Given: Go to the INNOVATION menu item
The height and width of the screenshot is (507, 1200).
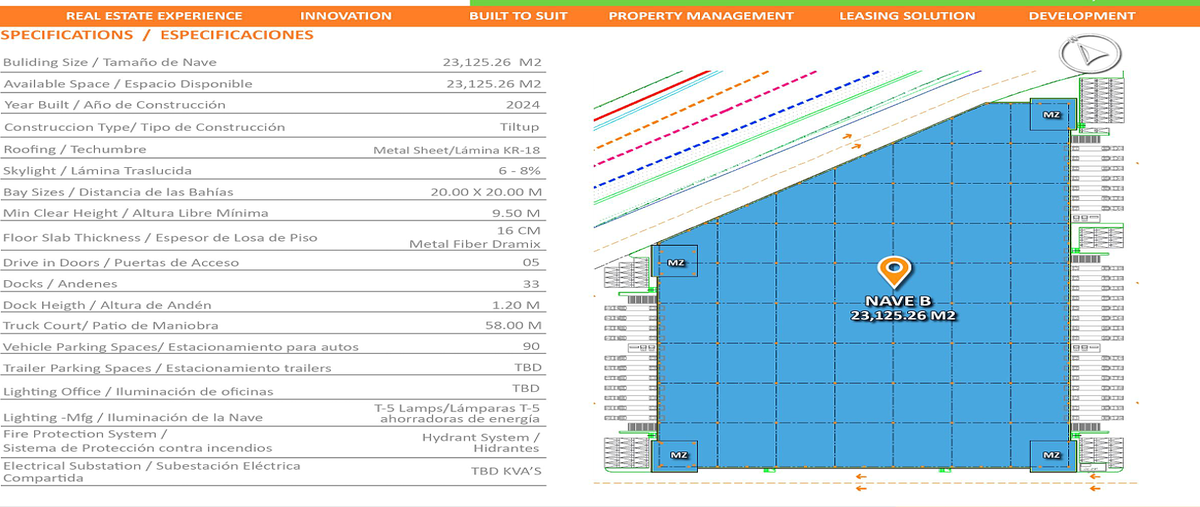Looking at the screenshot, I should point(346,15).
